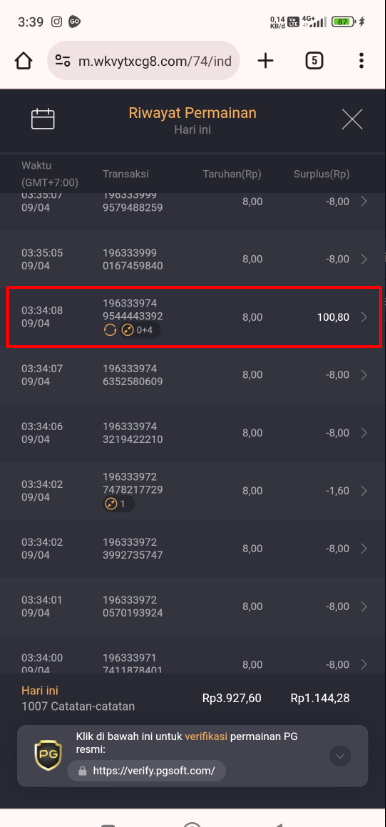Tap the PG shield logo
This screenshot has height=827, width=386.
[x=48, y=755]
